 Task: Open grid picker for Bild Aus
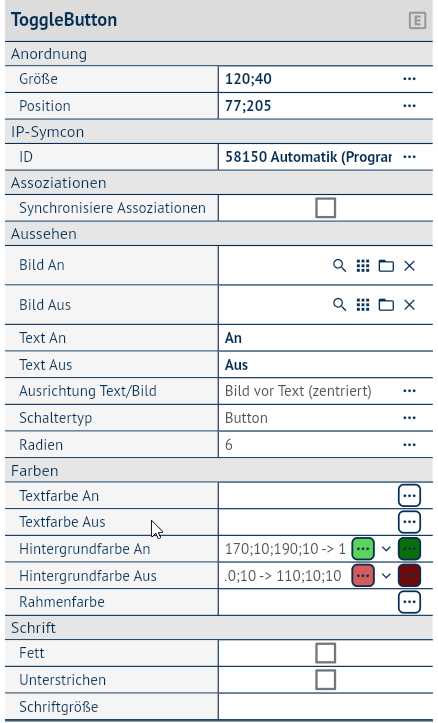point(363,305)
